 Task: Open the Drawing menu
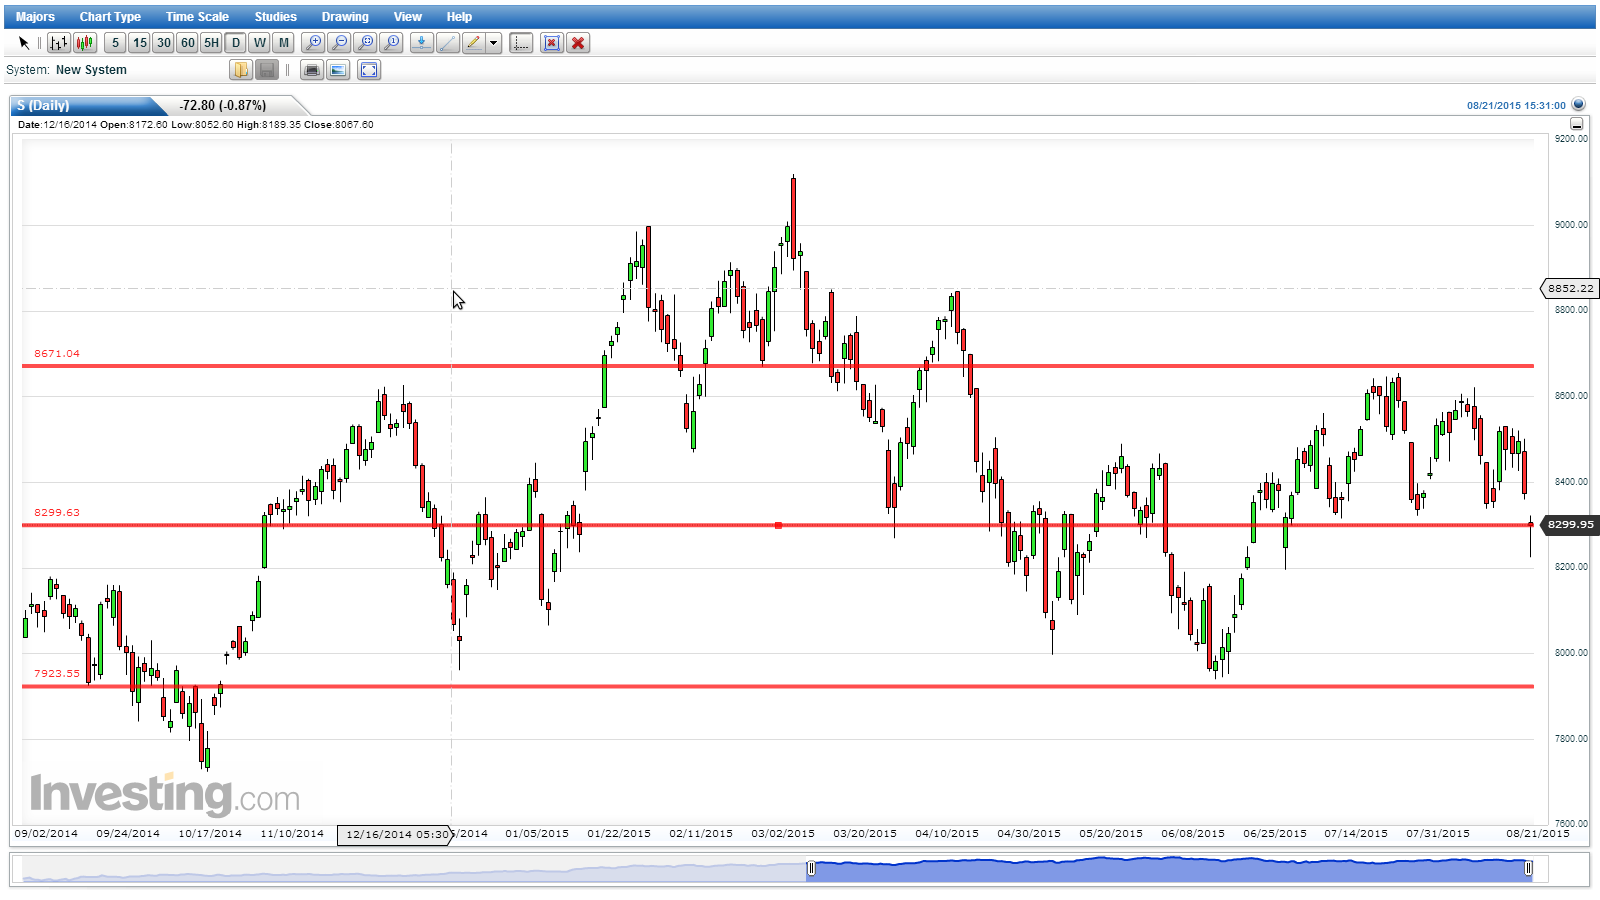345,17
